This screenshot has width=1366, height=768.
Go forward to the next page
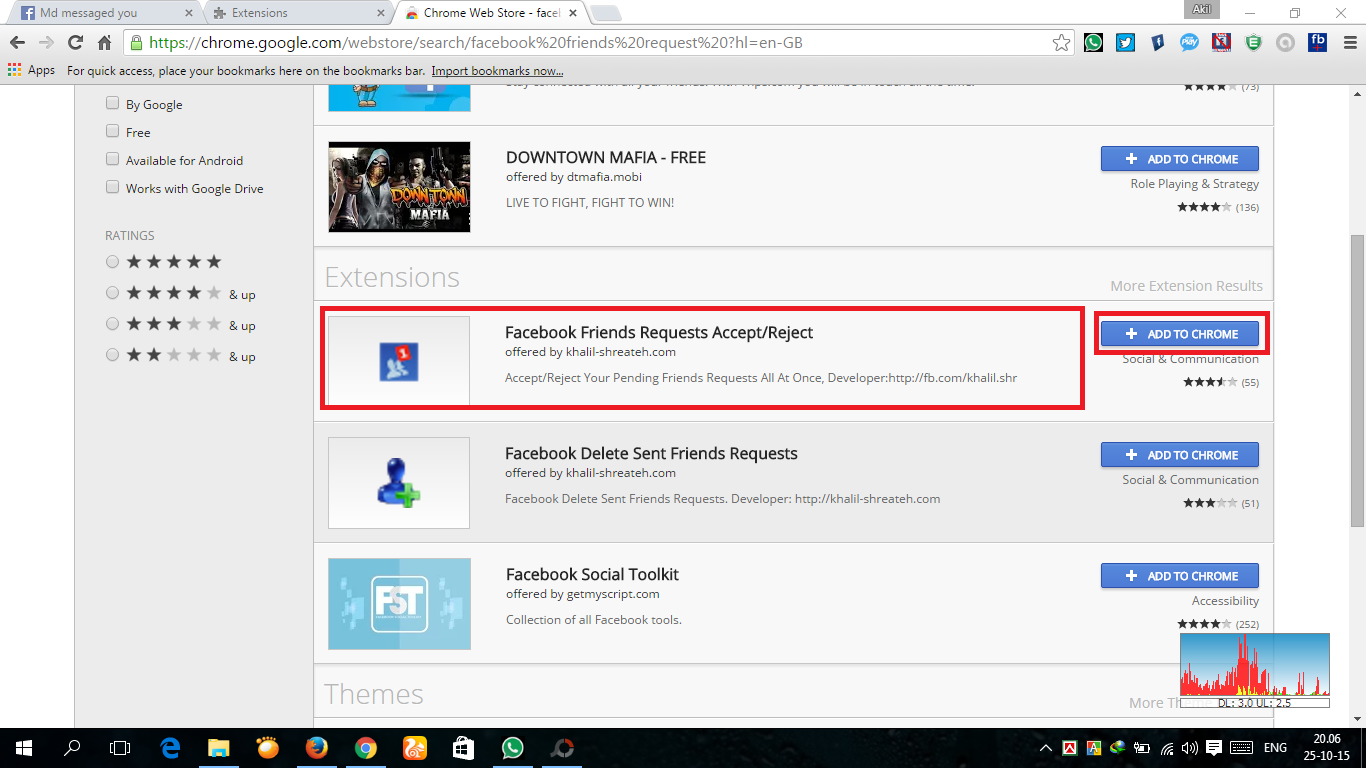(46, 43)
